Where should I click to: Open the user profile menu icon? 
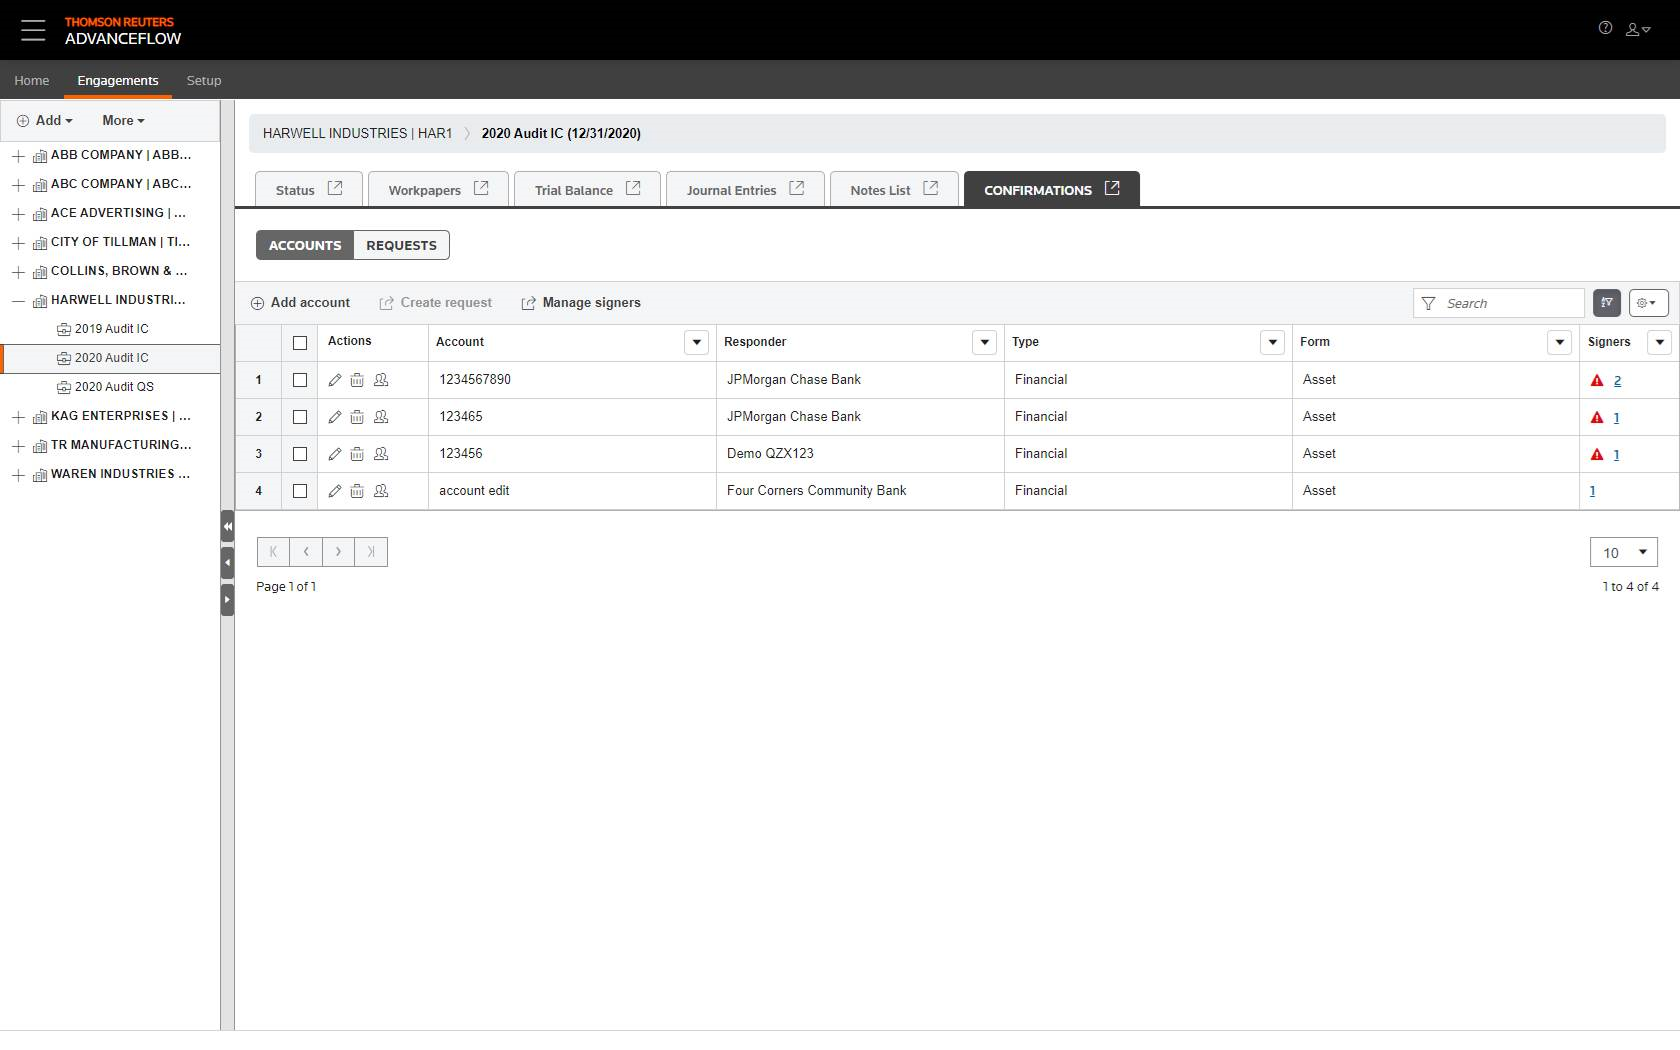[x=1637, y=30]
